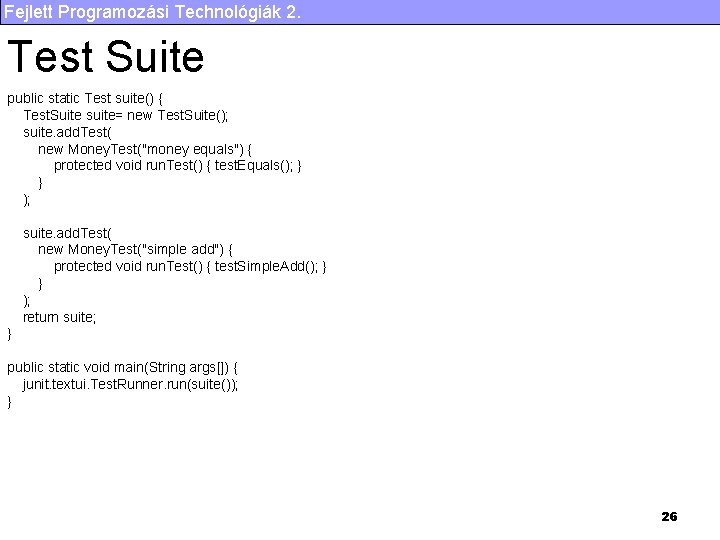Click the line 'new MoneyTest("simple add") {'
Screen dimensions: 720x540
point(135,250)
